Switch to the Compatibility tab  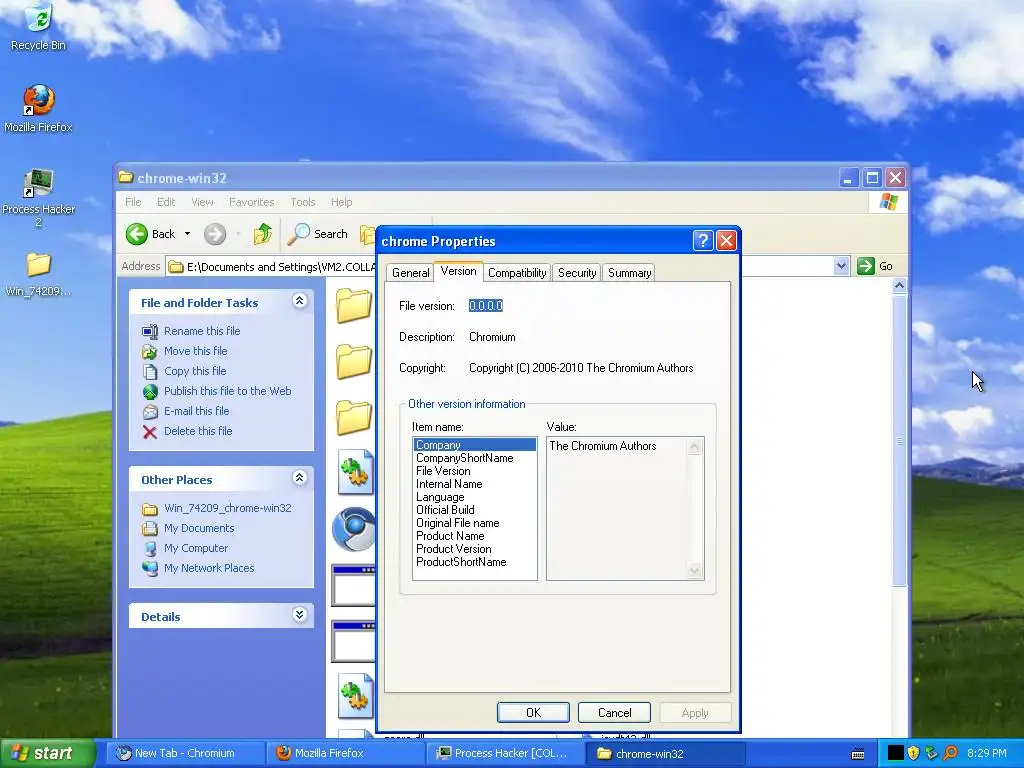[517, 273]
